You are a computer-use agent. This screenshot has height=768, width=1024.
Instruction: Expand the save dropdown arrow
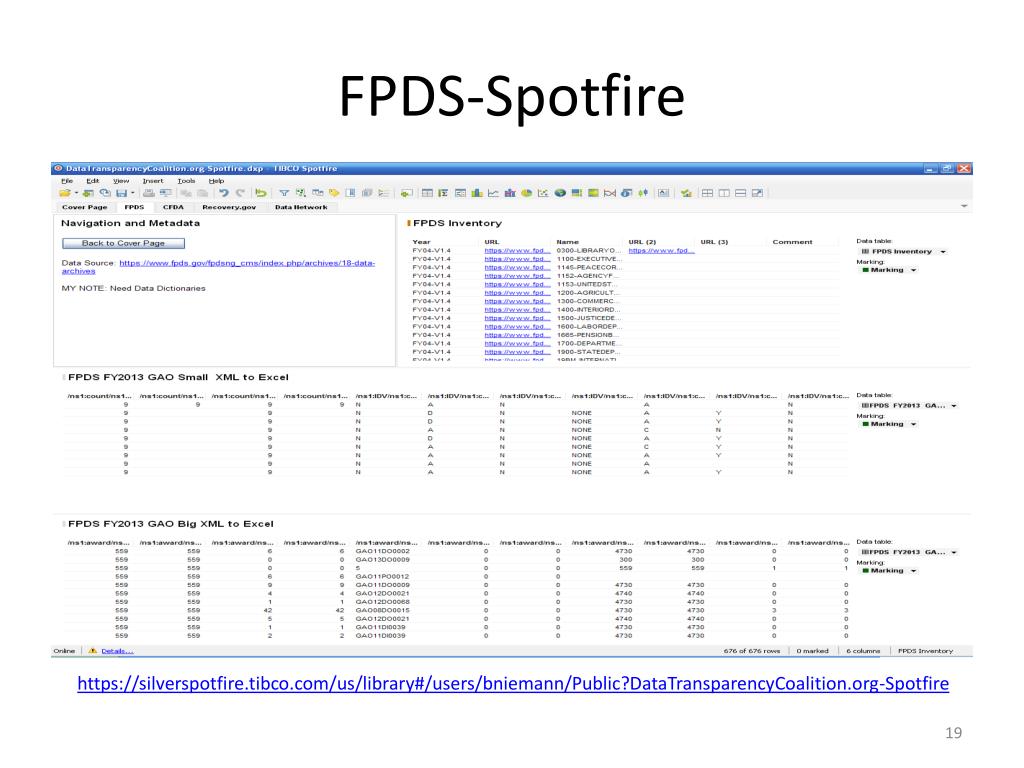(133, 193)
